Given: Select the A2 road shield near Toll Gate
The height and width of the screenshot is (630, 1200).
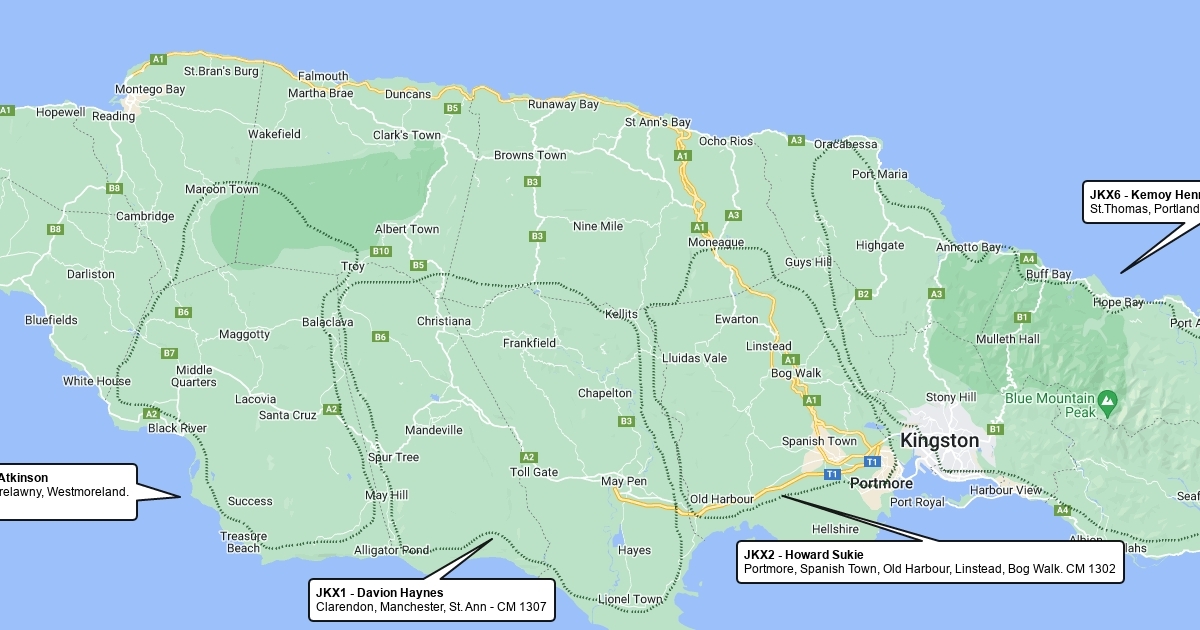Looking at the screenshot, I should coord(528,457).
